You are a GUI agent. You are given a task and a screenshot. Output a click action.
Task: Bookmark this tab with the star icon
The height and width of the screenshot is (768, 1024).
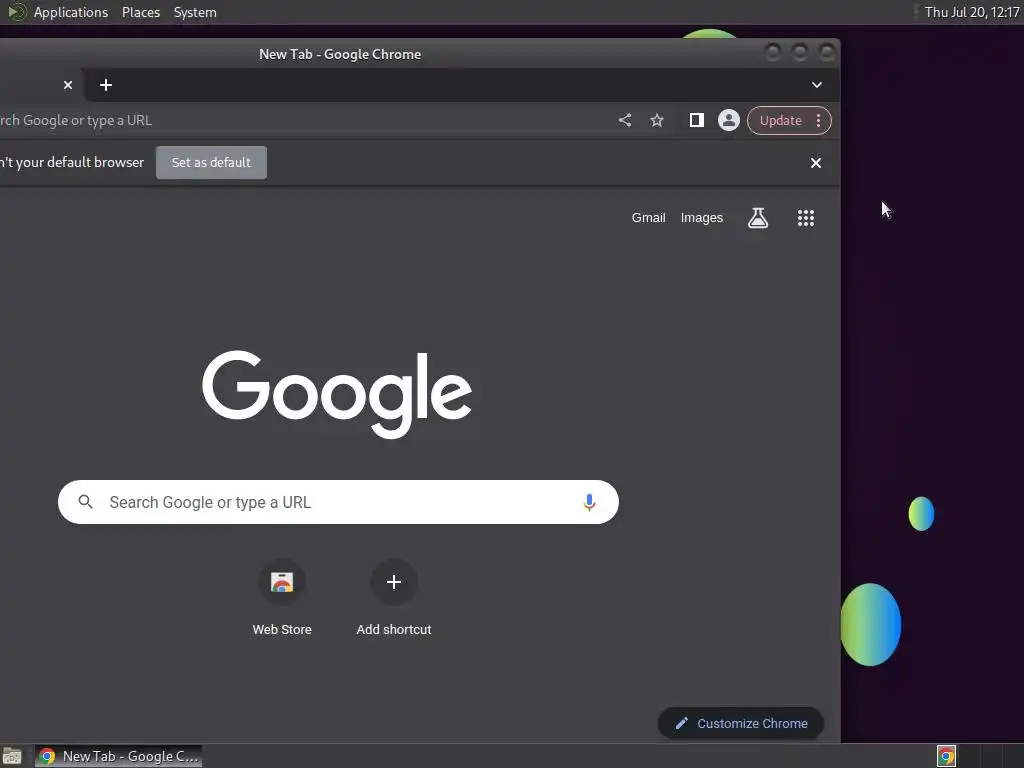657,120
